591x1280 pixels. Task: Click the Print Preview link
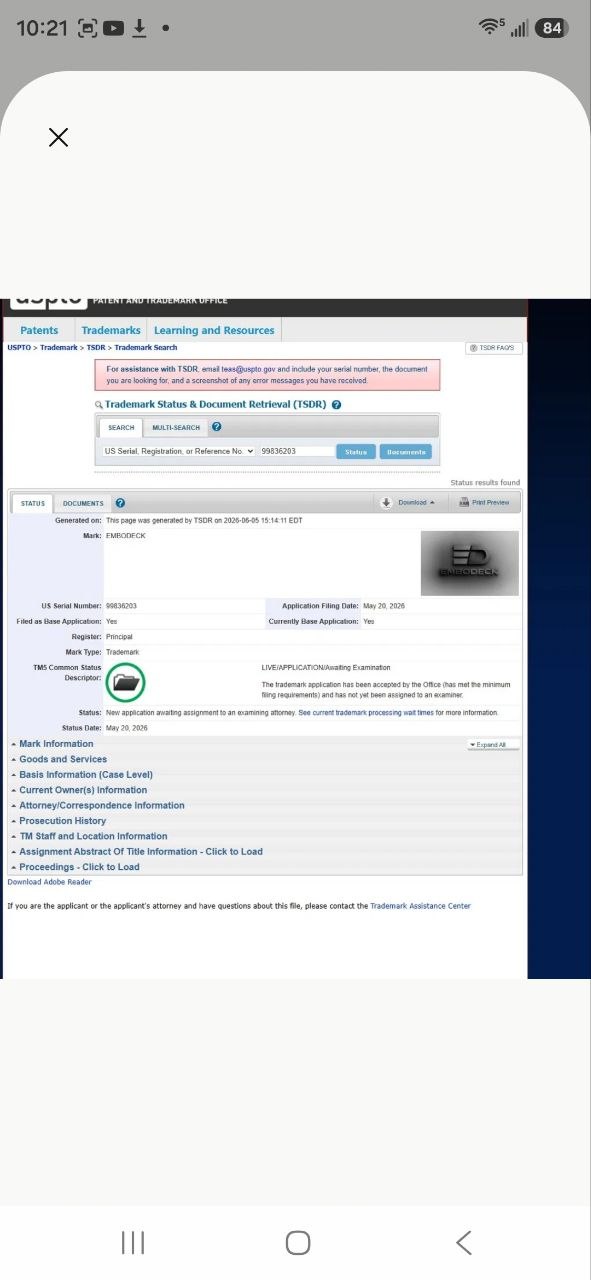[490, 503]
